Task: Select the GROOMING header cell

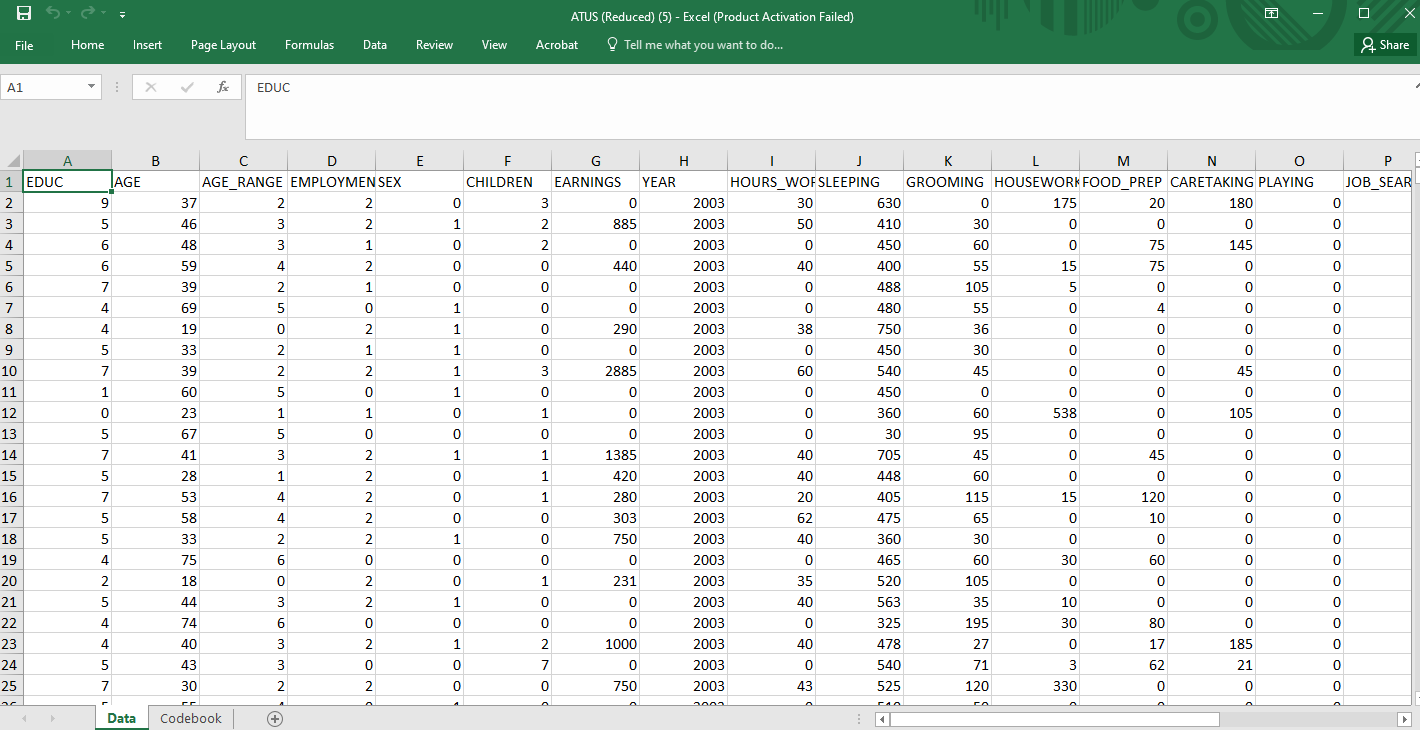Action: 947,182
